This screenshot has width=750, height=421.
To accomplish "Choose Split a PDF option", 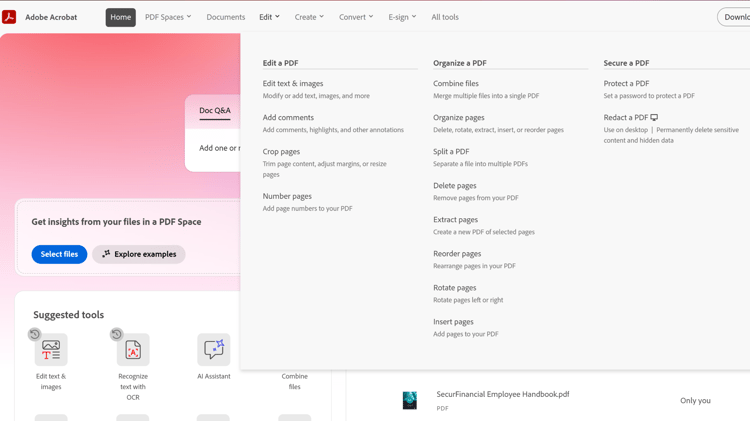I will click(x=451, y=152).
